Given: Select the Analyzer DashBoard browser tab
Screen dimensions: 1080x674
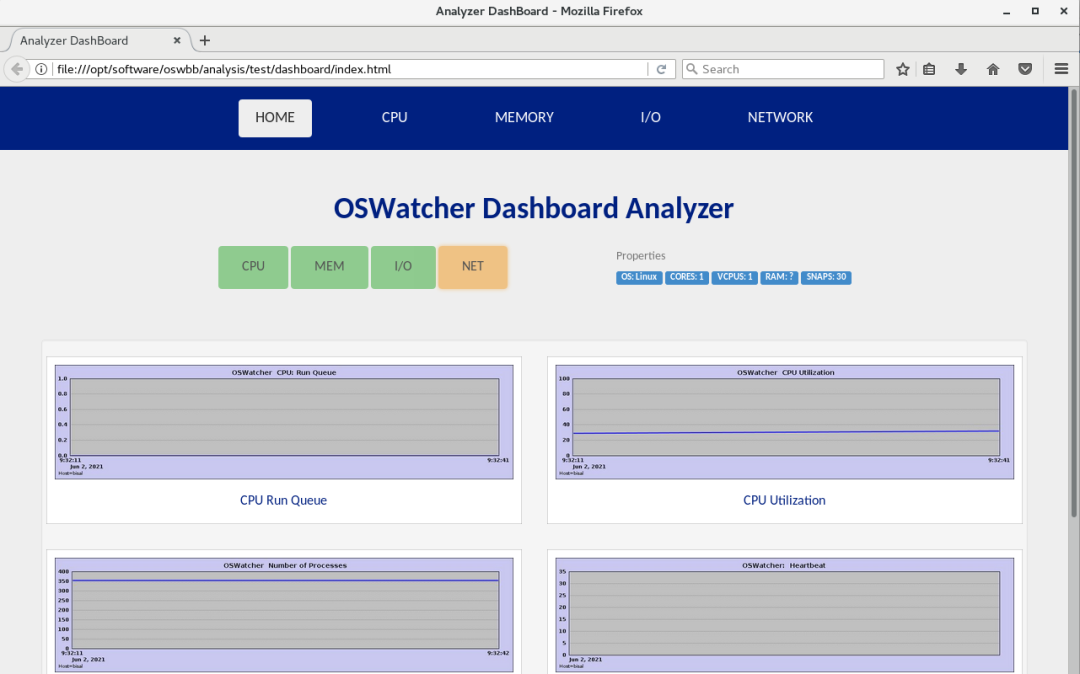Looking at the screenshot, I should tap(96, 41).
